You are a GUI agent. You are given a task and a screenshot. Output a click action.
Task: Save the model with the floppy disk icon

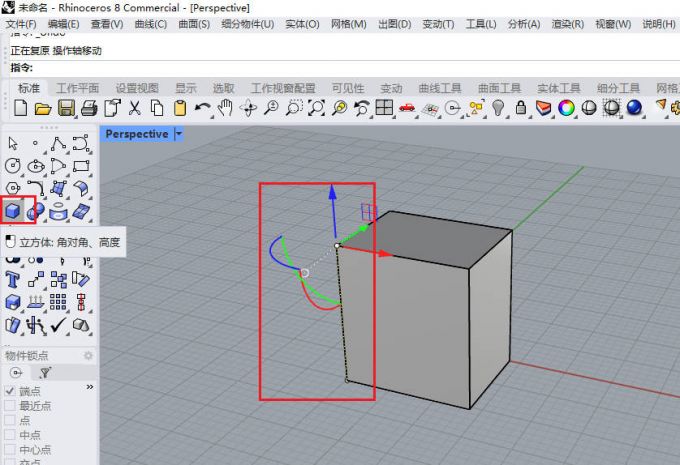pyautogui.click(x=66, y=108)
